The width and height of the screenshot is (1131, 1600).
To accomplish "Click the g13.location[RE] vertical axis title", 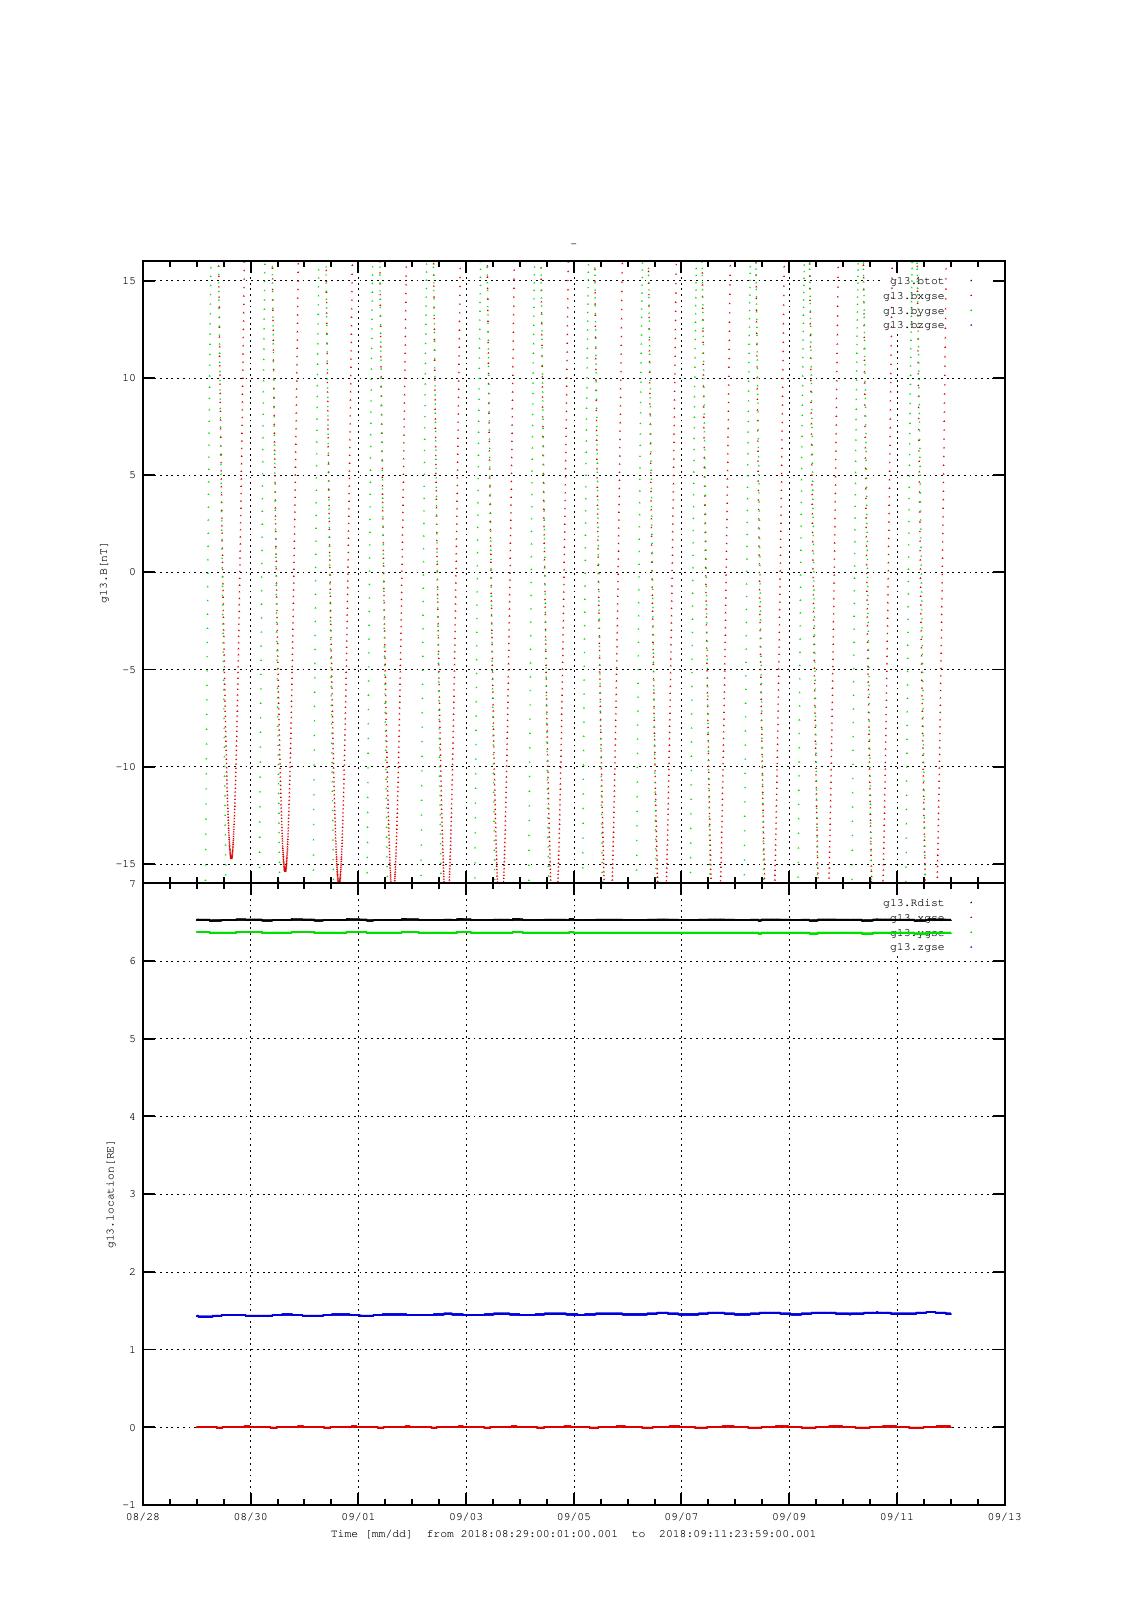I will (x=112, y=1193).
